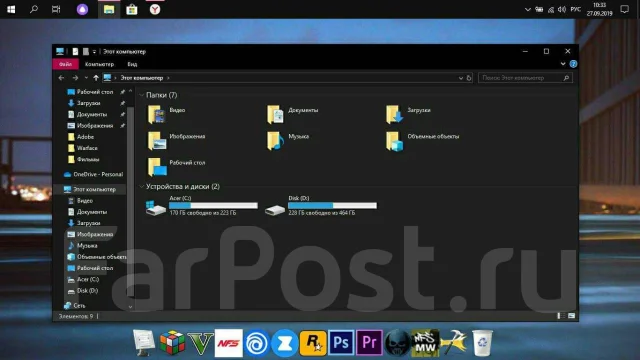Open taskbar search

click(x=34, y=9)
